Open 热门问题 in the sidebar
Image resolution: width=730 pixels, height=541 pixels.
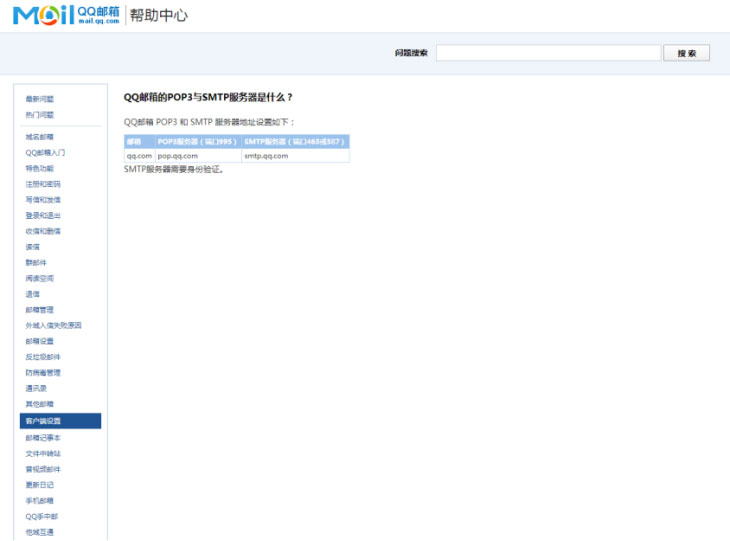(x=40, y=115)
